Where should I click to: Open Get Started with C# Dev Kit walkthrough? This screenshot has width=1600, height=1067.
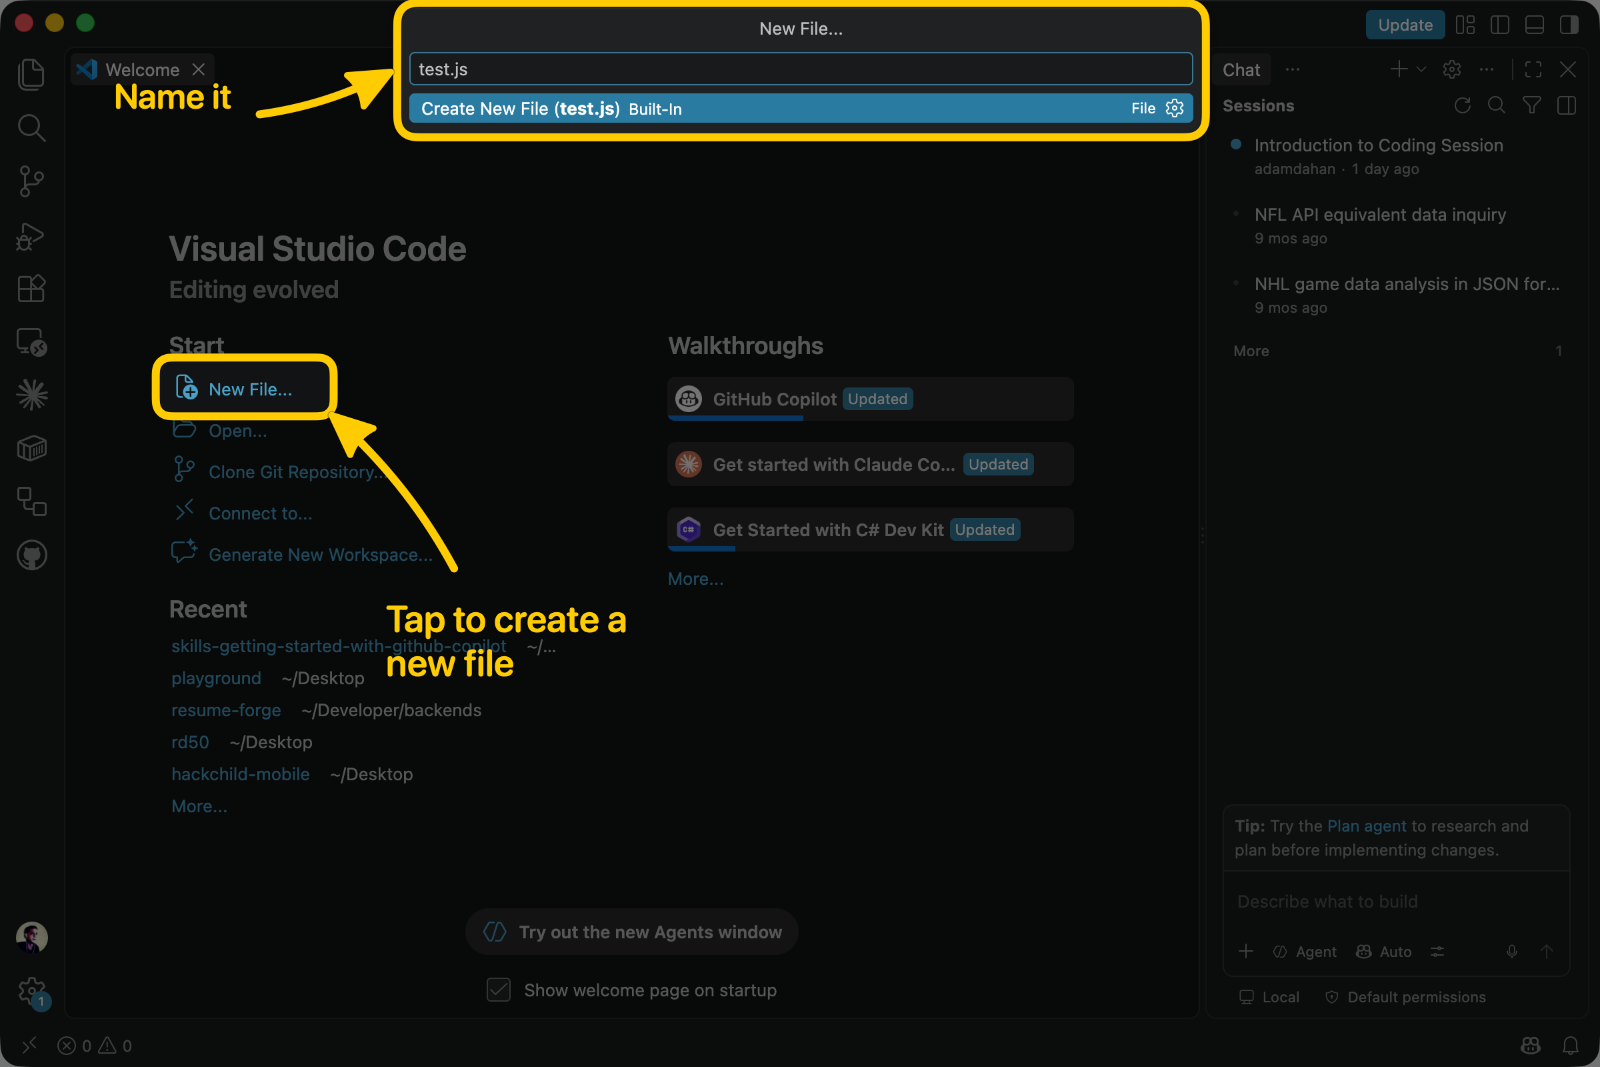[x=870, y=529]
